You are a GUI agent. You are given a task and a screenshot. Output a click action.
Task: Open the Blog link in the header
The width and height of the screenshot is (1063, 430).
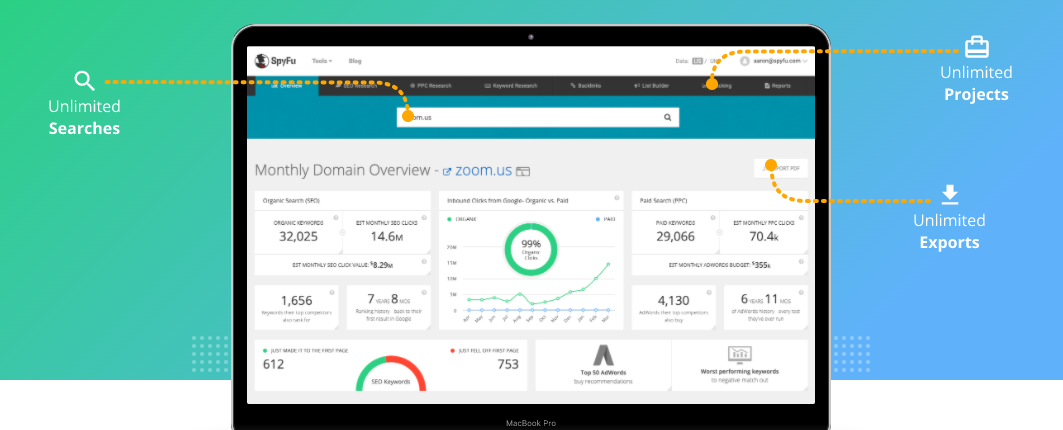click(355, 61)
